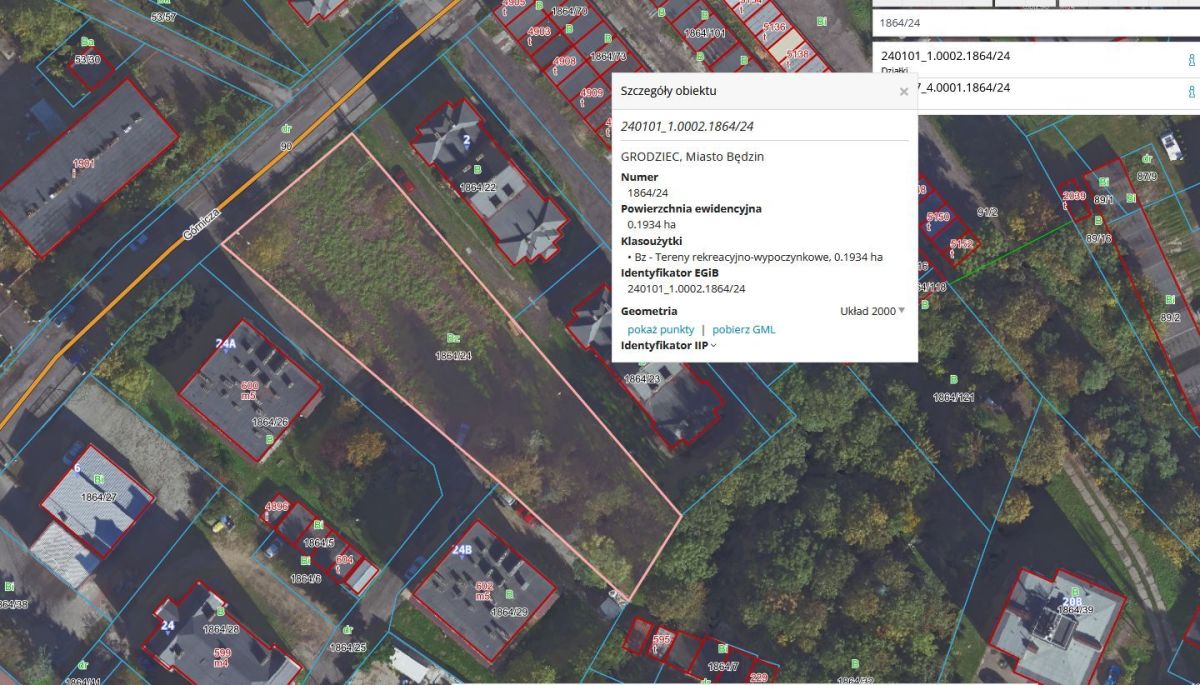Select building 20B on parcel 1864/39
The width and height of the screenshot is (1200, 685).
(x=1072, y=593)
